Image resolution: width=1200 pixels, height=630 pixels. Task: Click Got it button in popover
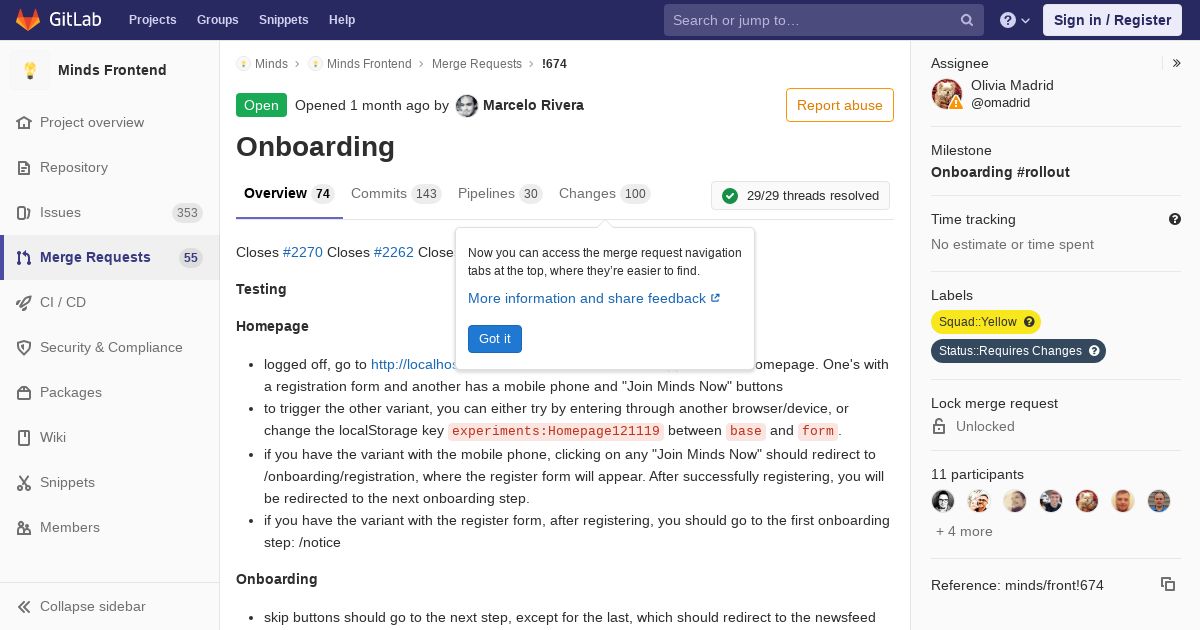[495, 339]
